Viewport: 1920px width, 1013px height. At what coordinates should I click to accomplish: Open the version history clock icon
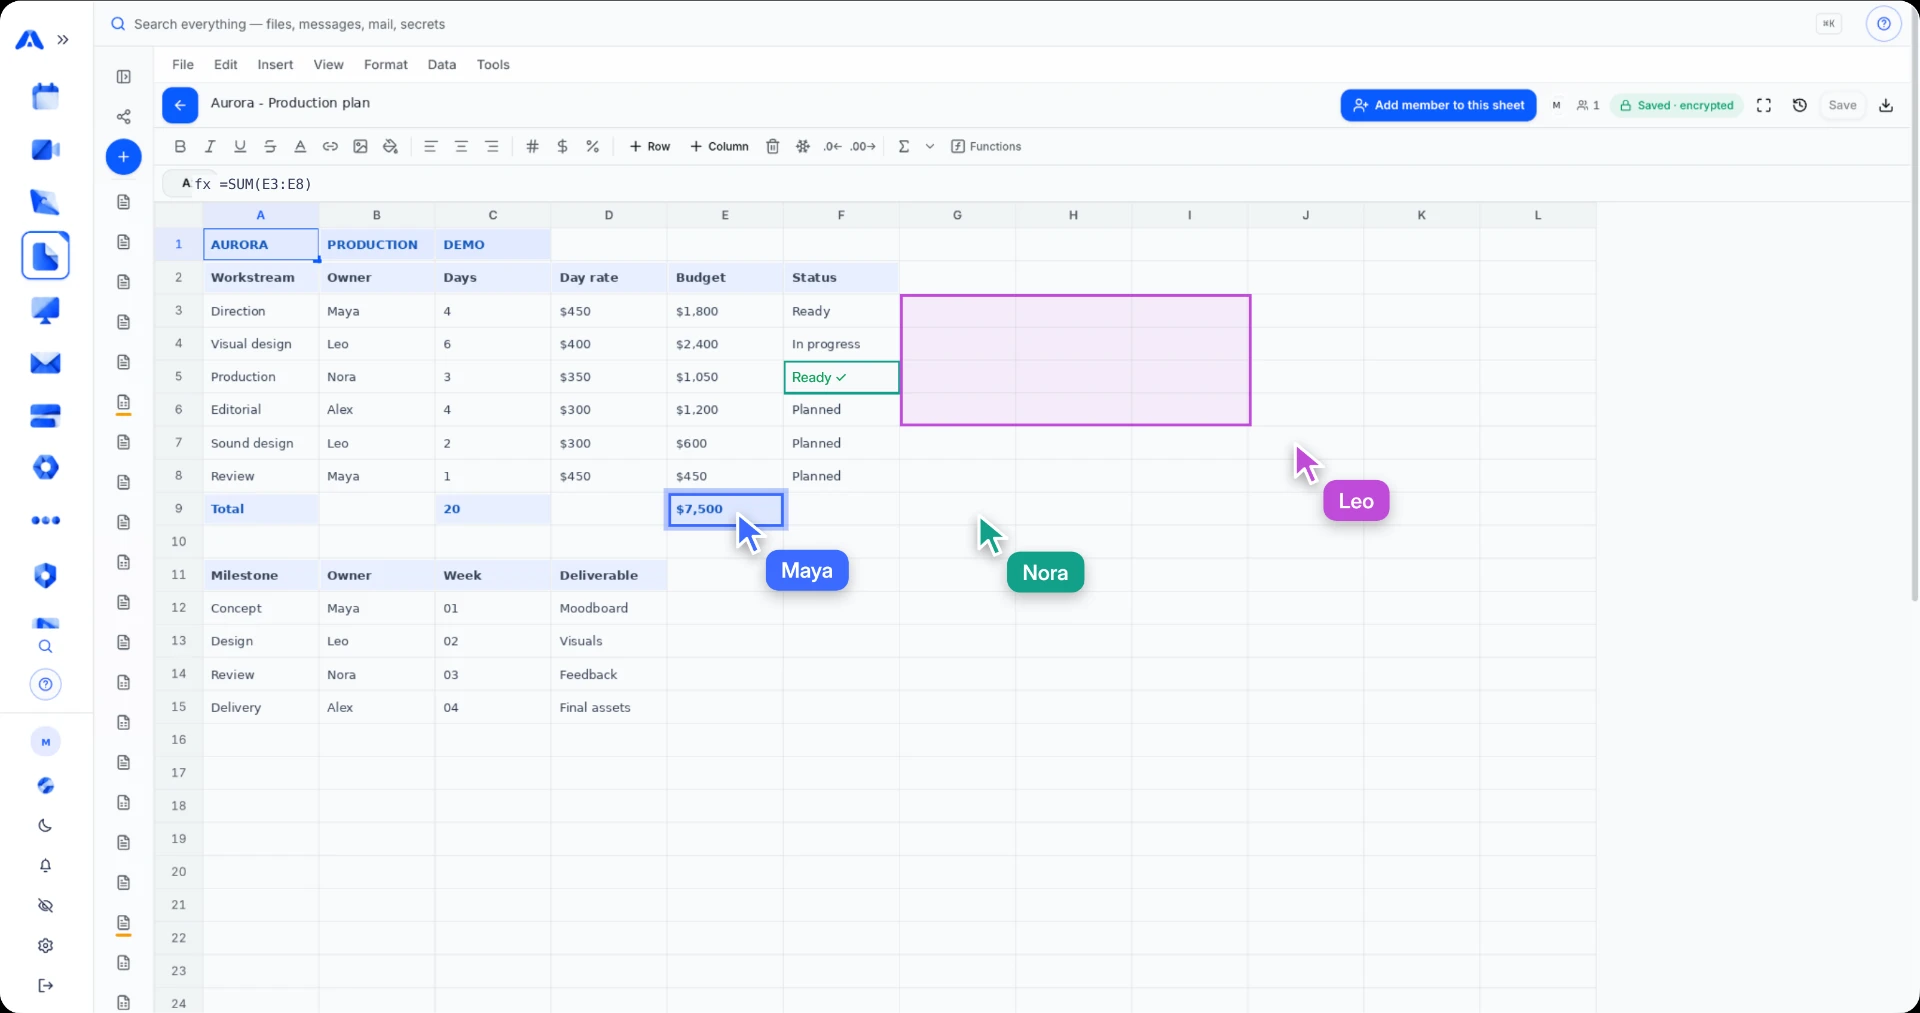point(1800,105)
